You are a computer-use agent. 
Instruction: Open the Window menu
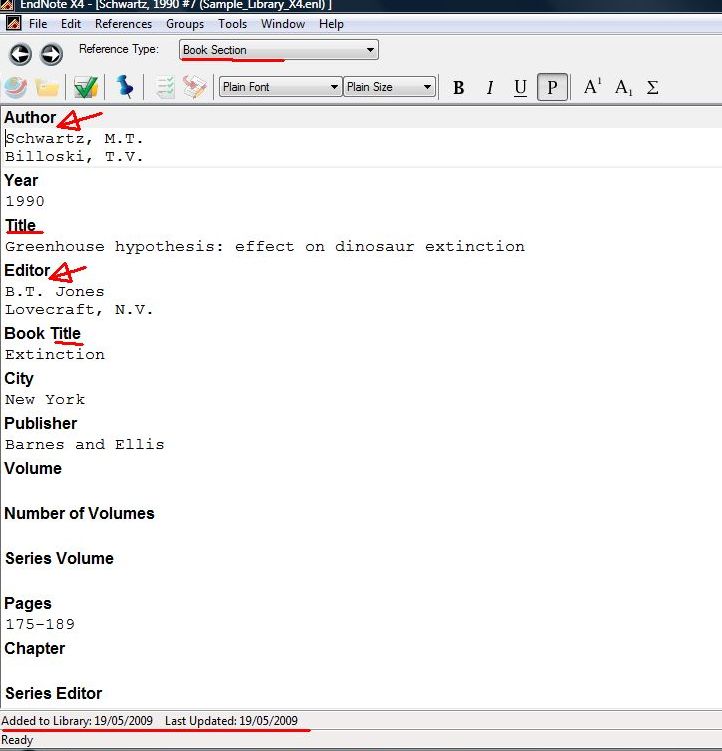[x=283, y=23]
